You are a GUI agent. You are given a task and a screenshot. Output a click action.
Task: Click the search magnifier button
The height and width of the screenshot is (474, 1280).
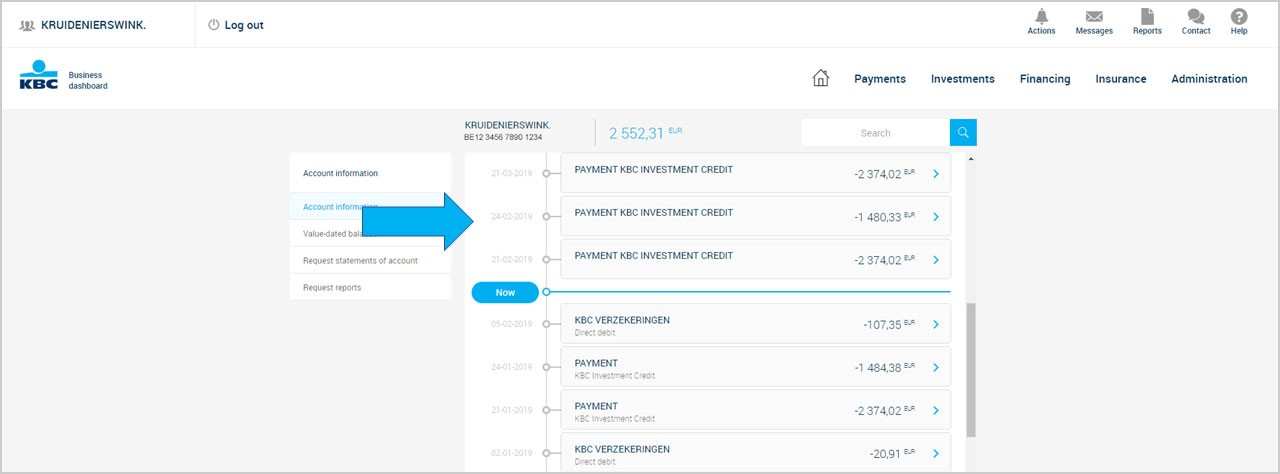point(963,132)
